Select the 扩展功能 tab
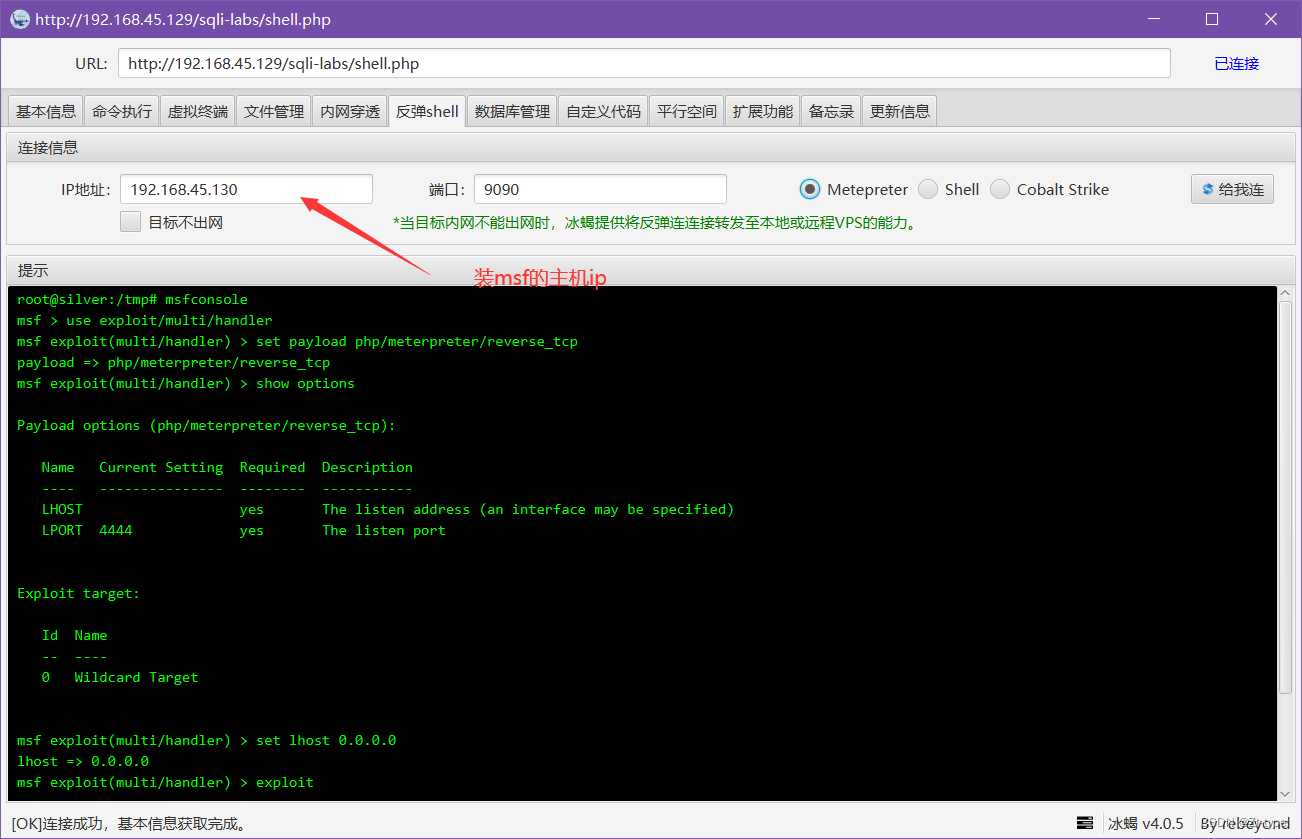The image size is (1302, 839). pyautogui.click(x=763, y=111)
